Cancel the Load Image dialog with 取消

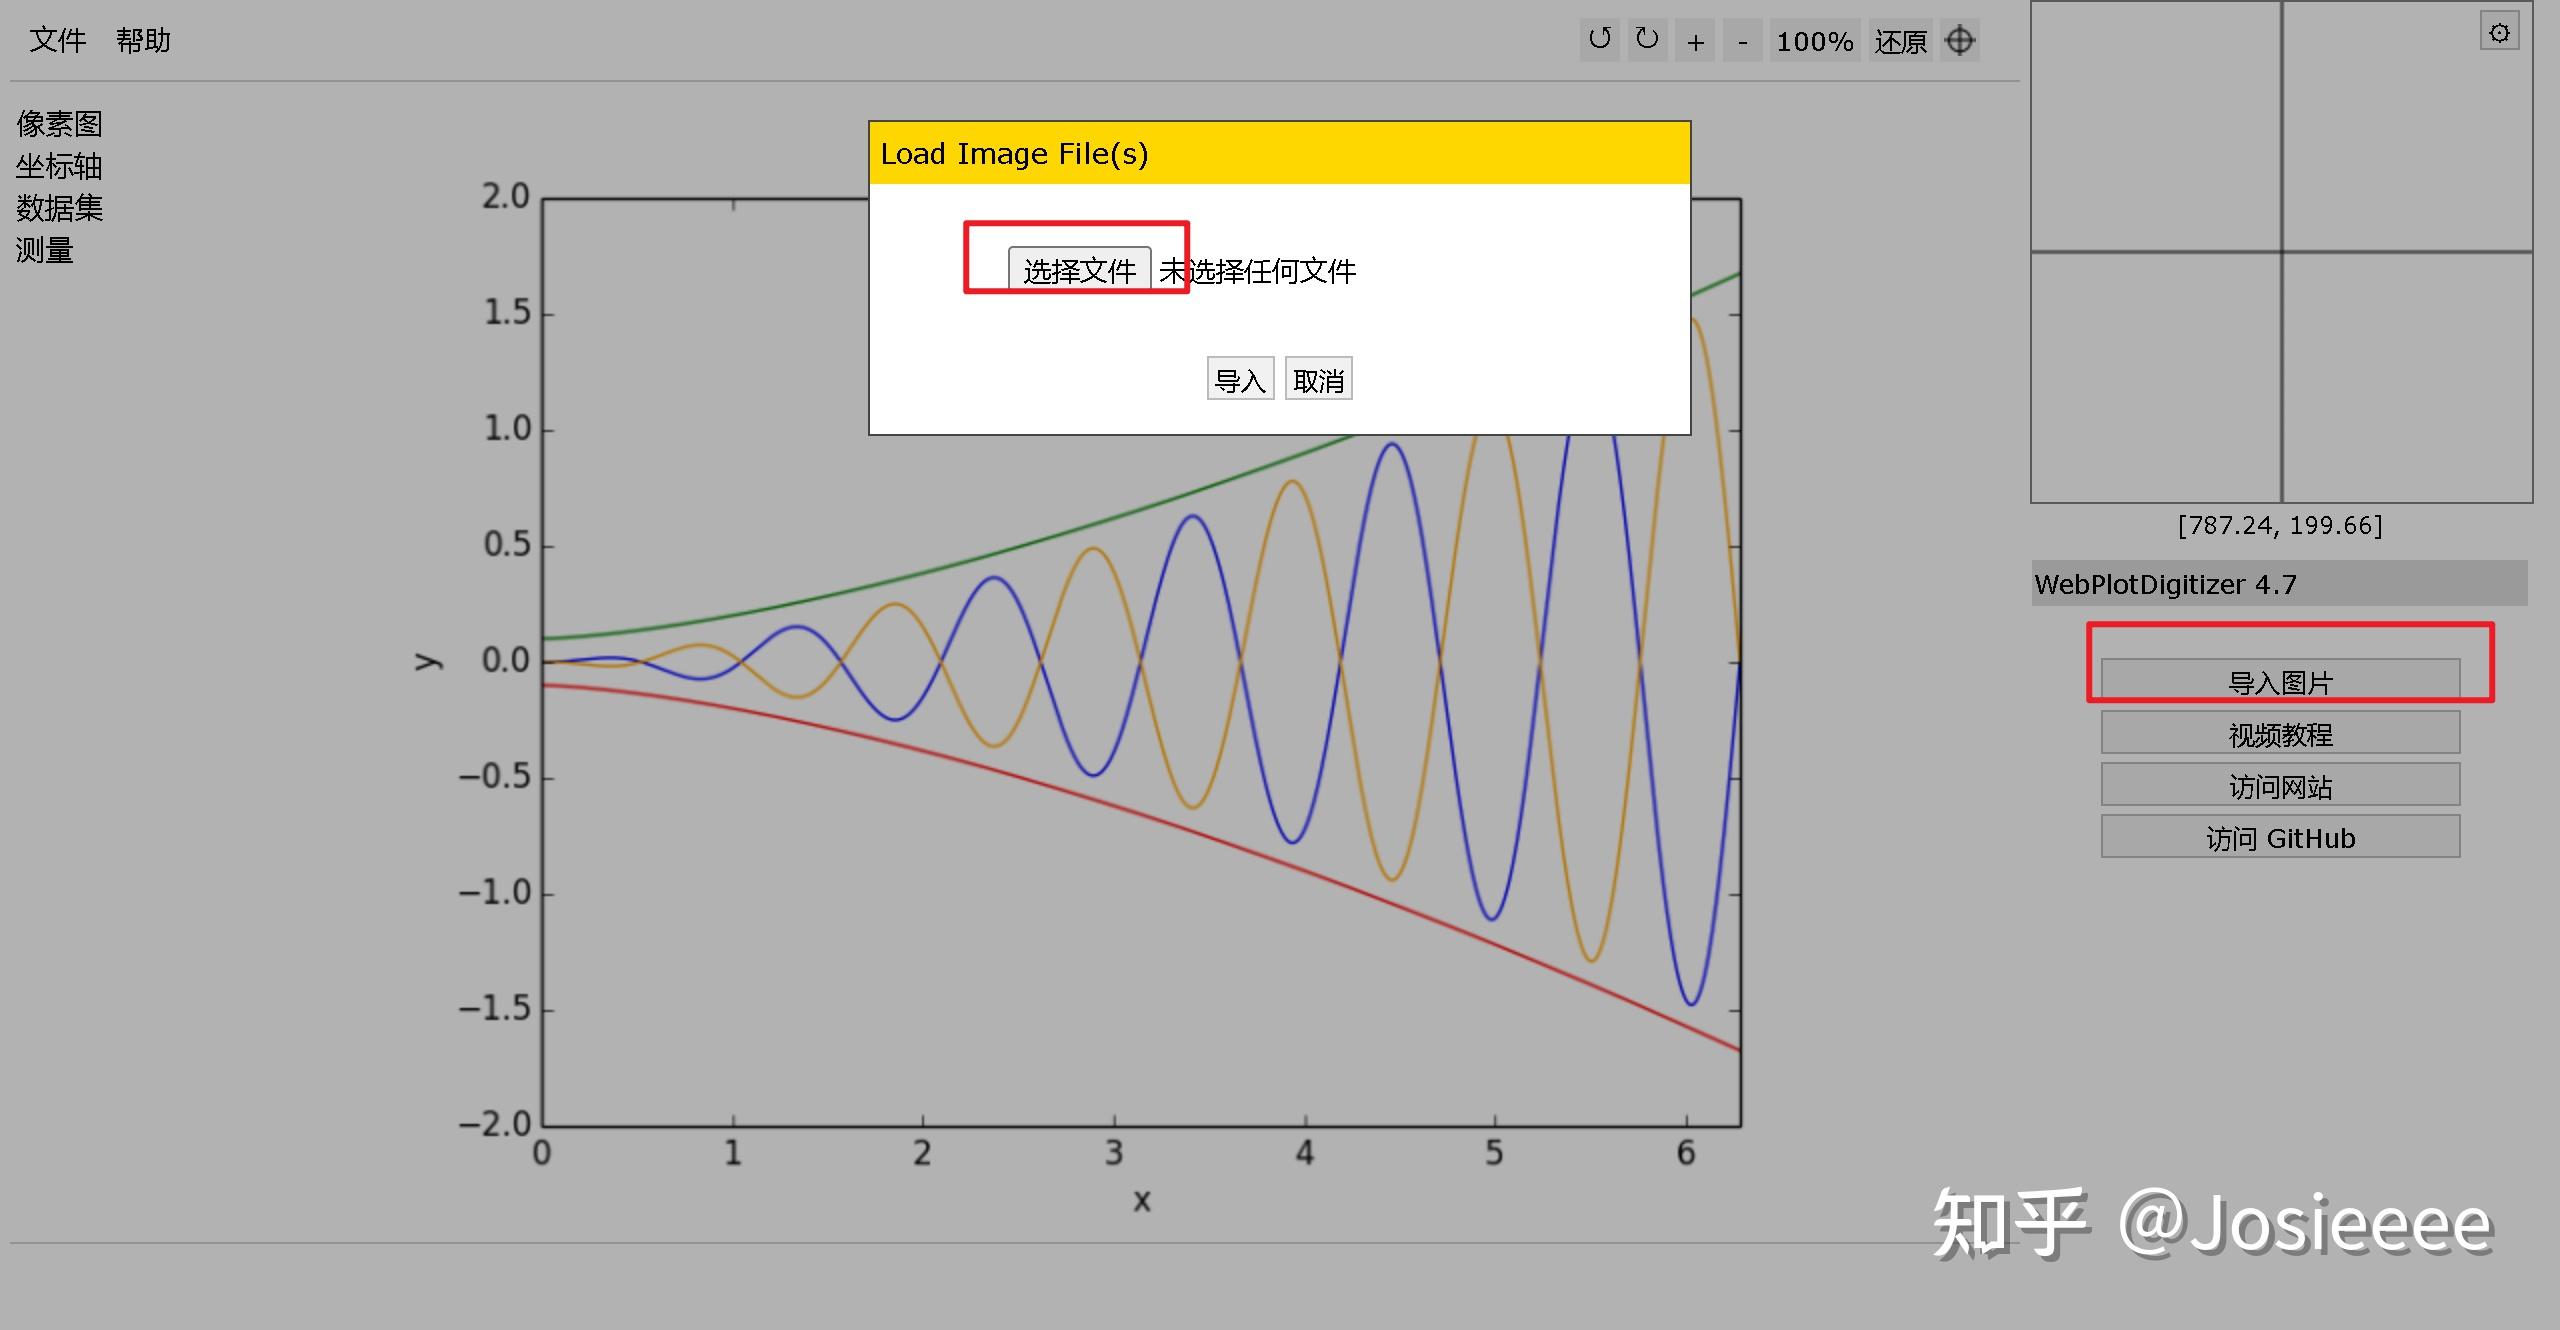1318,380
